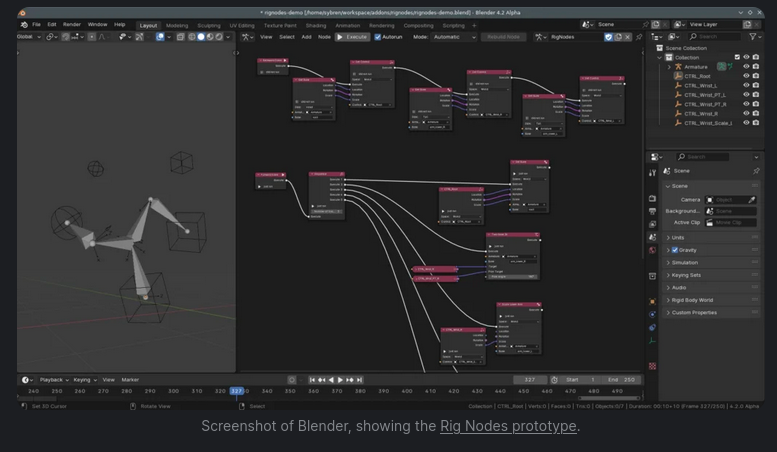Pick a camera object with the eyedropper

(752, 200)
